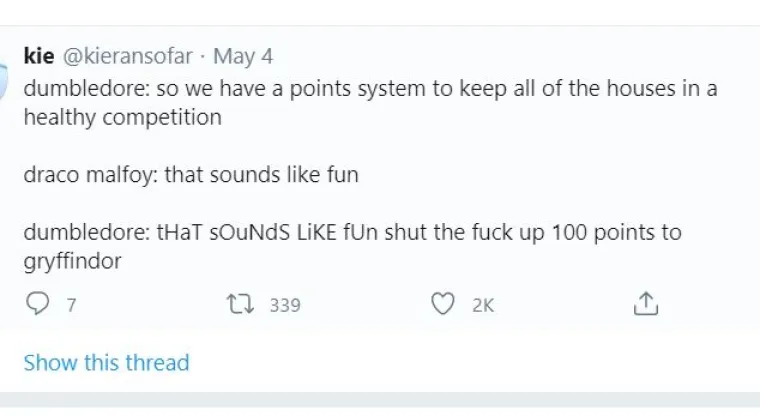
Task: Click the retweet count 339
Action: tap(285, 305)
